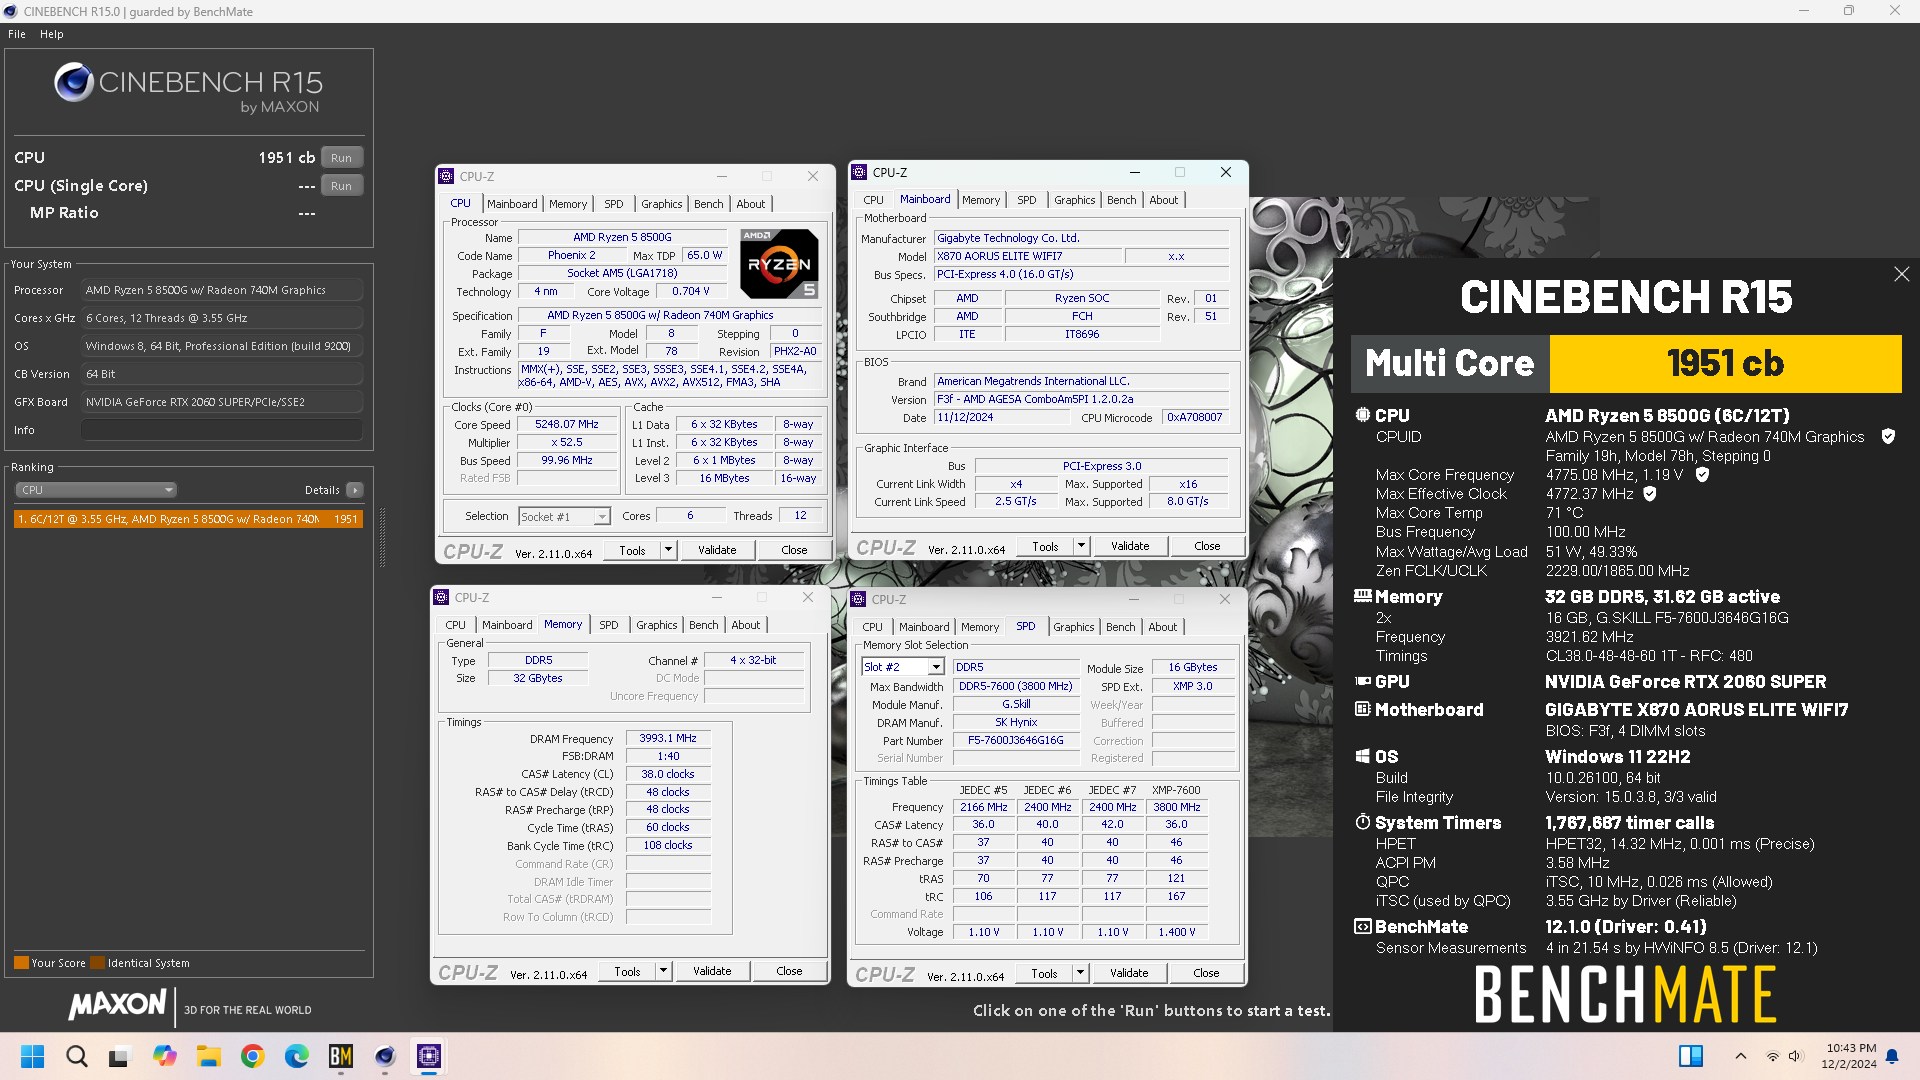Open ranking Details arrow button
The image size is (1920, 1080).
(x=355, y=490)
